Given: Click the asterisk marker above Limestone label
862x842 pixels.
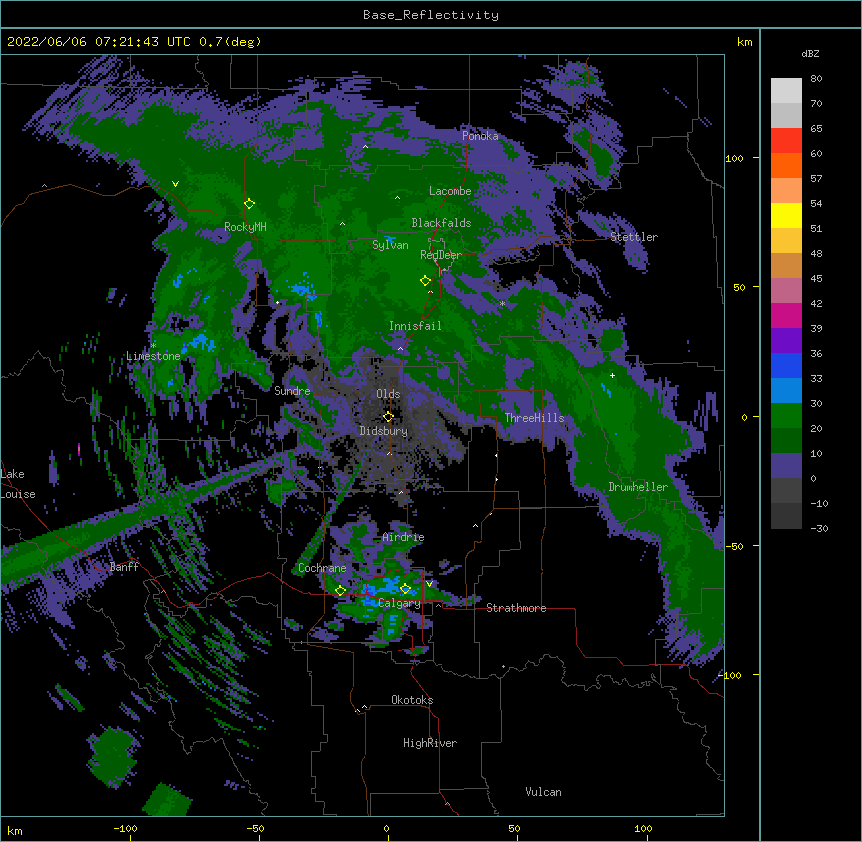Looking at the screenshot, I should [x=153, y=345].
